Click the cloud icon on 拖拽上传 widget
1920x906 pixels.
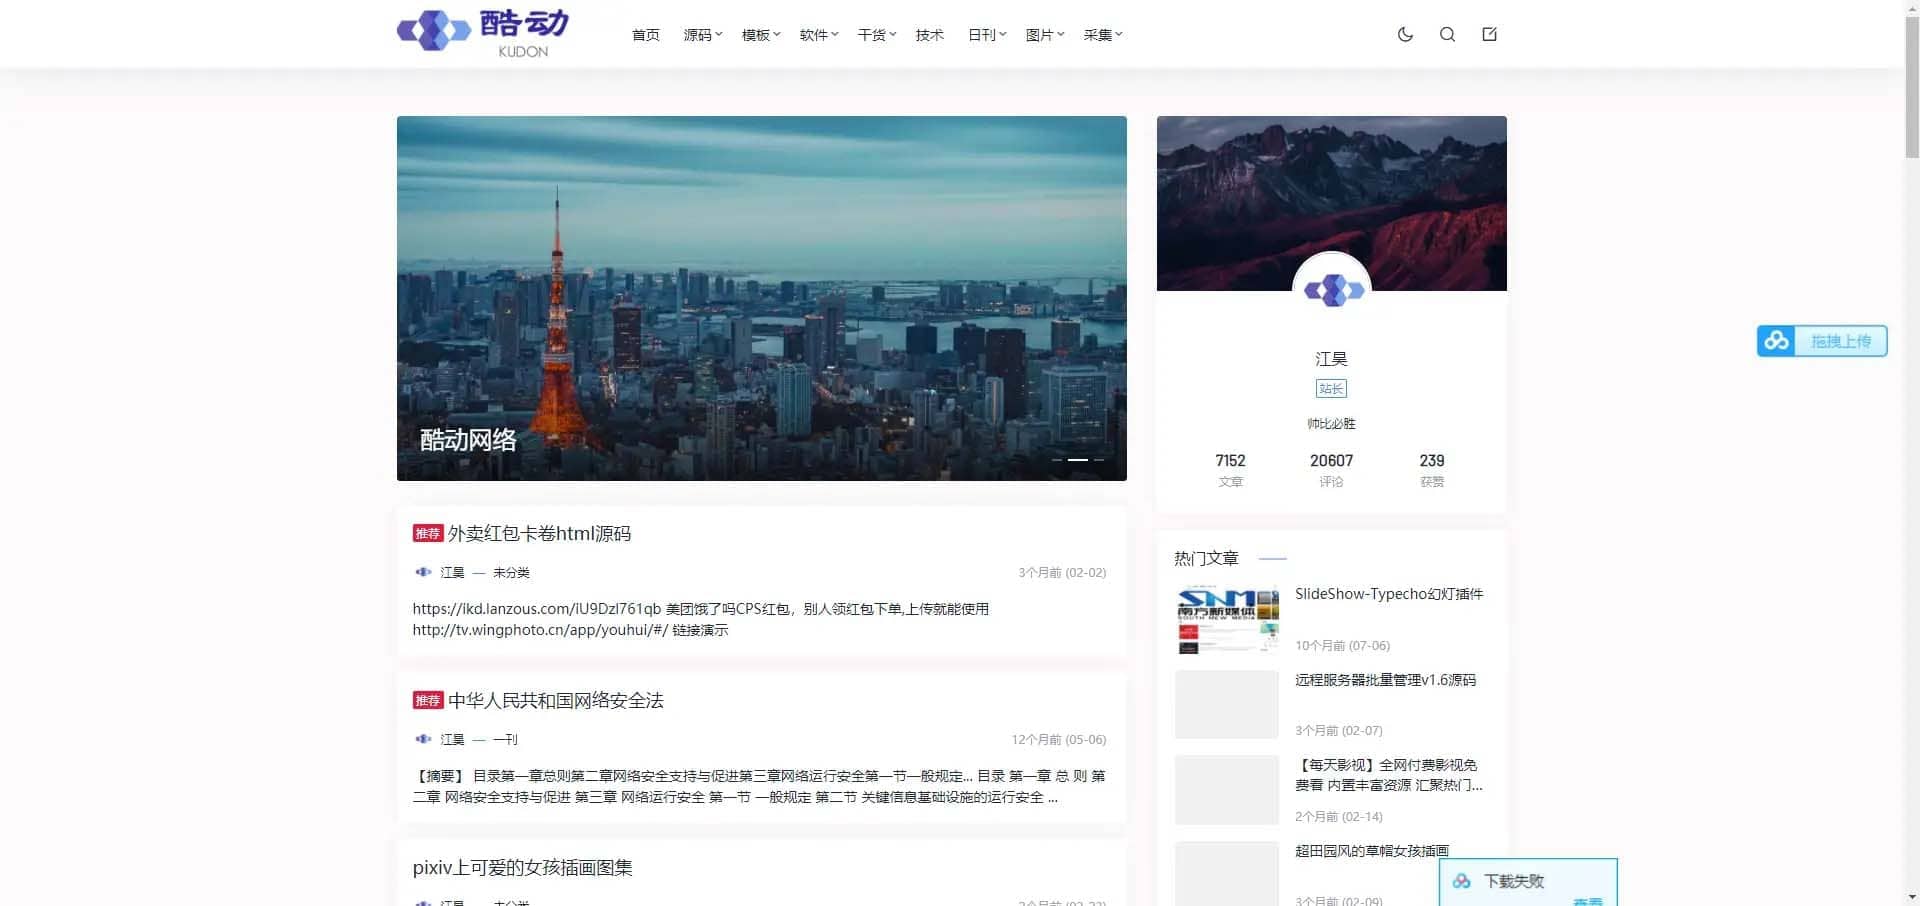point(1776,341)
